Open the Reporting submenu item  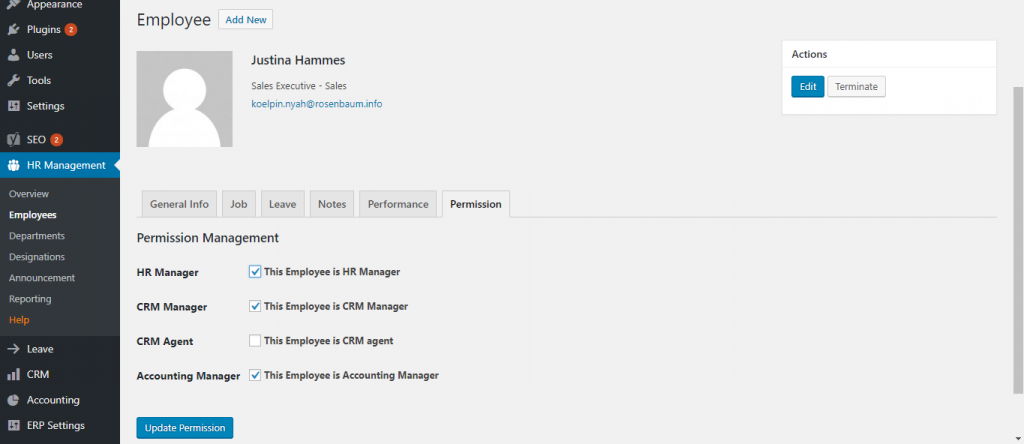30,299
